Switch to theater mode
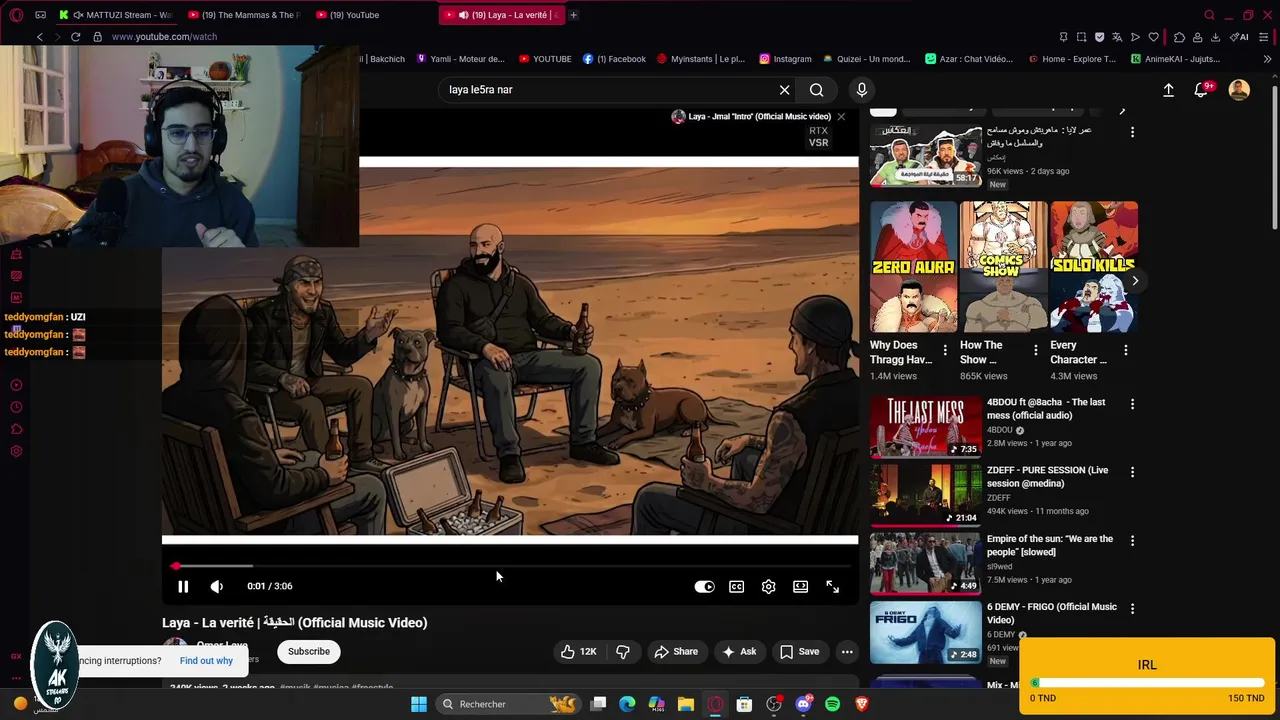 tap(800, 587)
